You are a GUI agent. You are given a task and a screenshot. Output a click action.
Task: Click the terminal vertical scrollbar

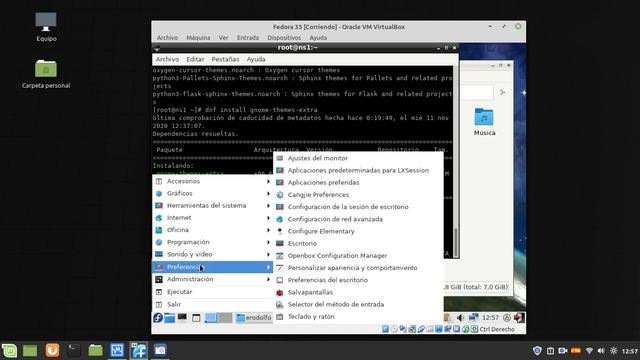456,242
